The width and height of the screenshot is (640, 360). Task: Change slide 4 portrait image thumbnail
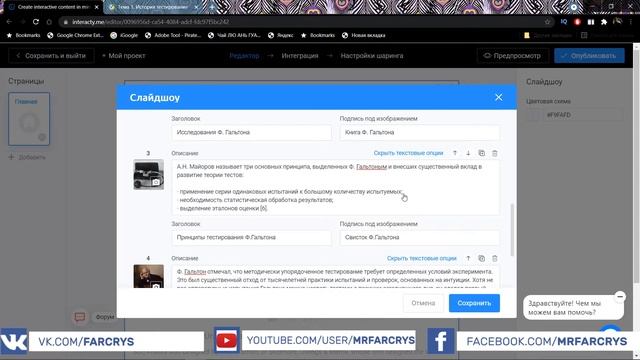[x=149, y=276]
